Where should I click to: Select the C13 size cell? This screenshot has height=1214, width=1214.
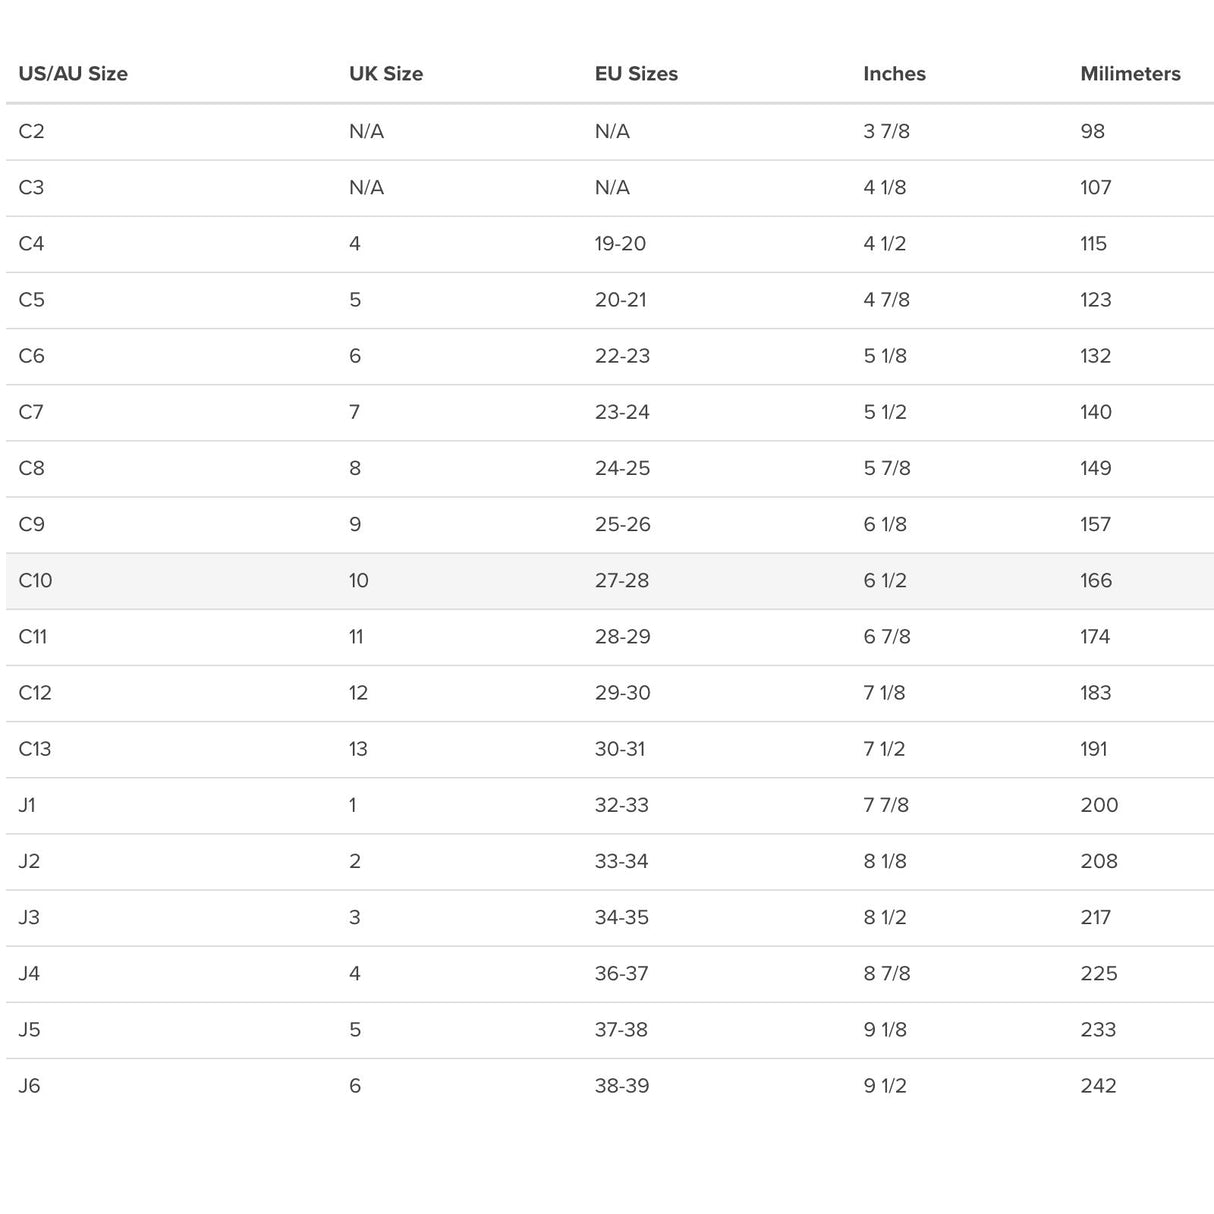point(35,749)
